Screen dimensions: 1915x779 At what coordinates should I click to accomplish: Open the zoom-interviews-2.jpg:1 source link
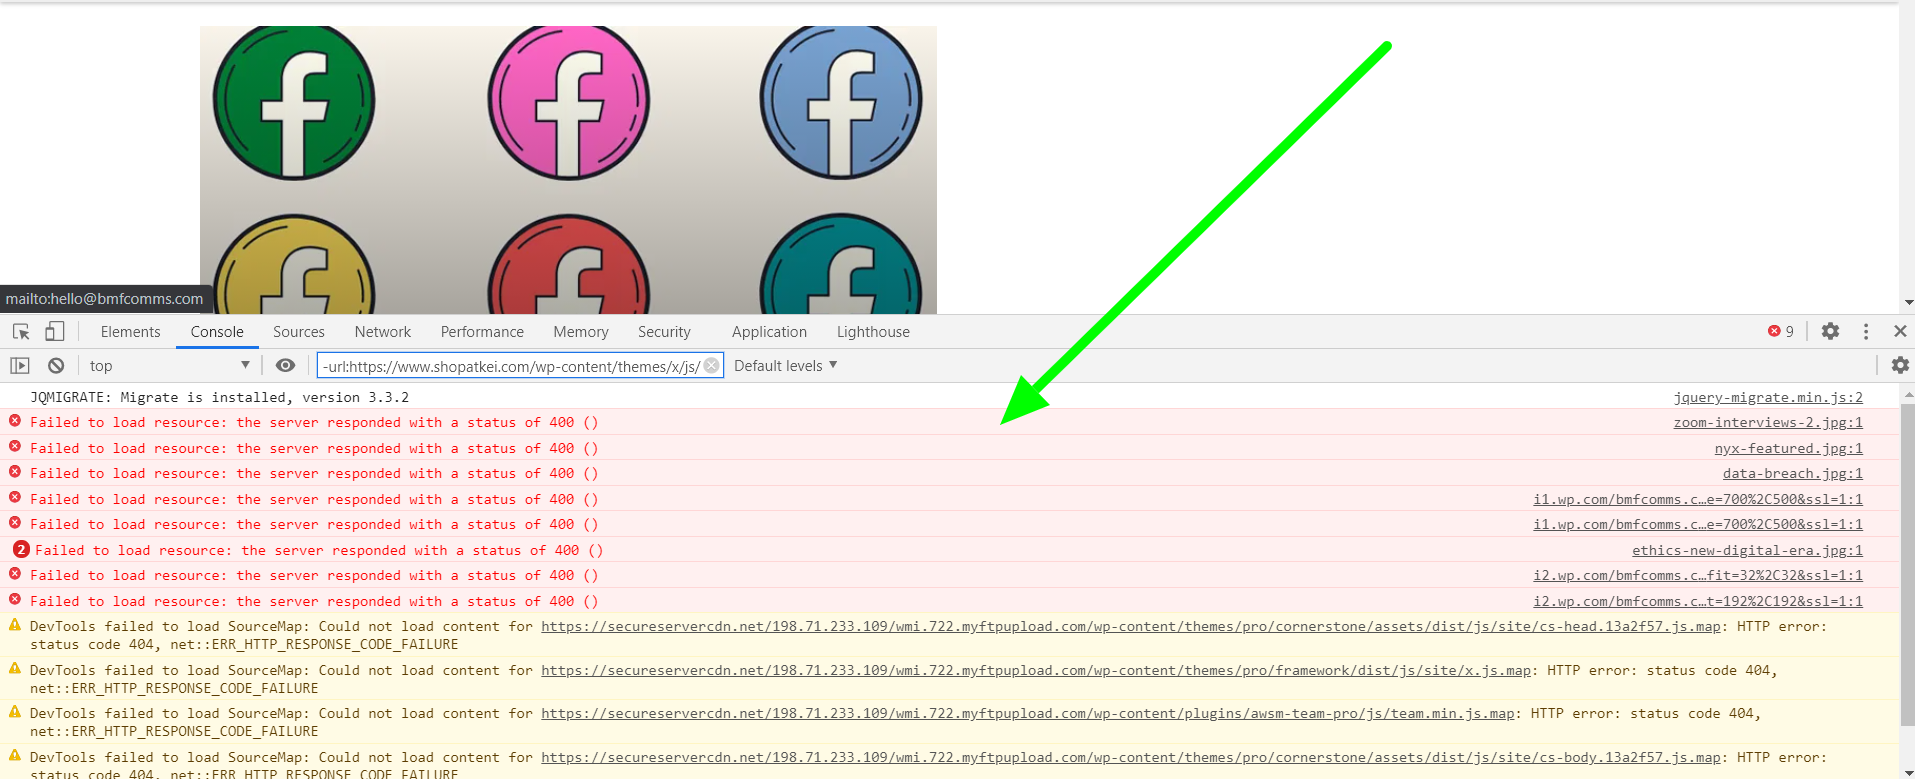click(1768, 422)
